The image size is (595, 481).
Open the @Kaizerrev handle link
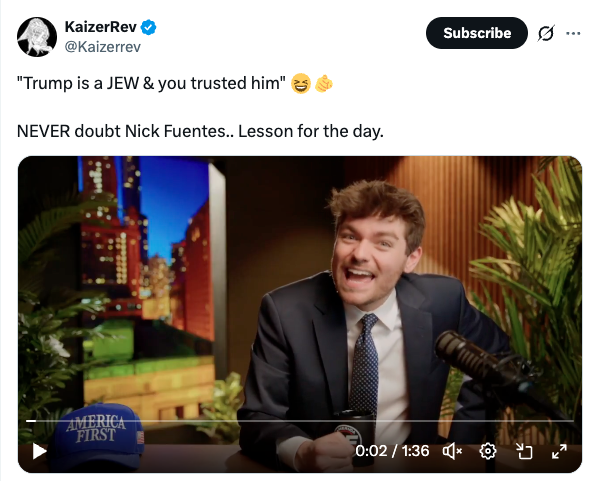[103, 47]
